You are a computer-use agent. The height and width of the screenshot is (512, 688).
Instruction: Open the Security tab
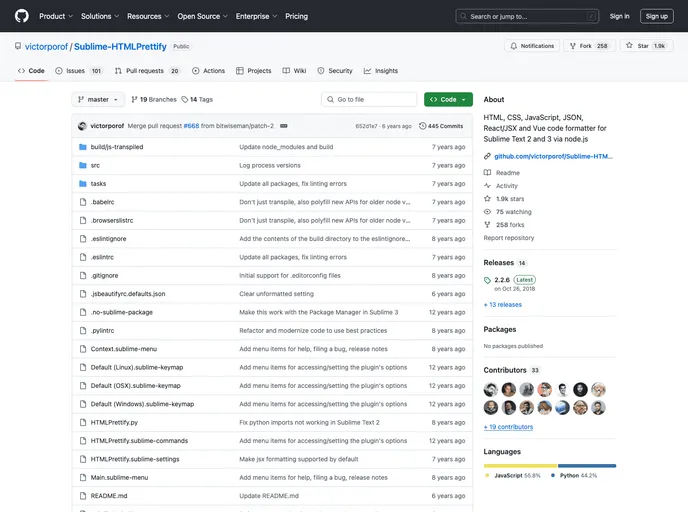point(335,71)
